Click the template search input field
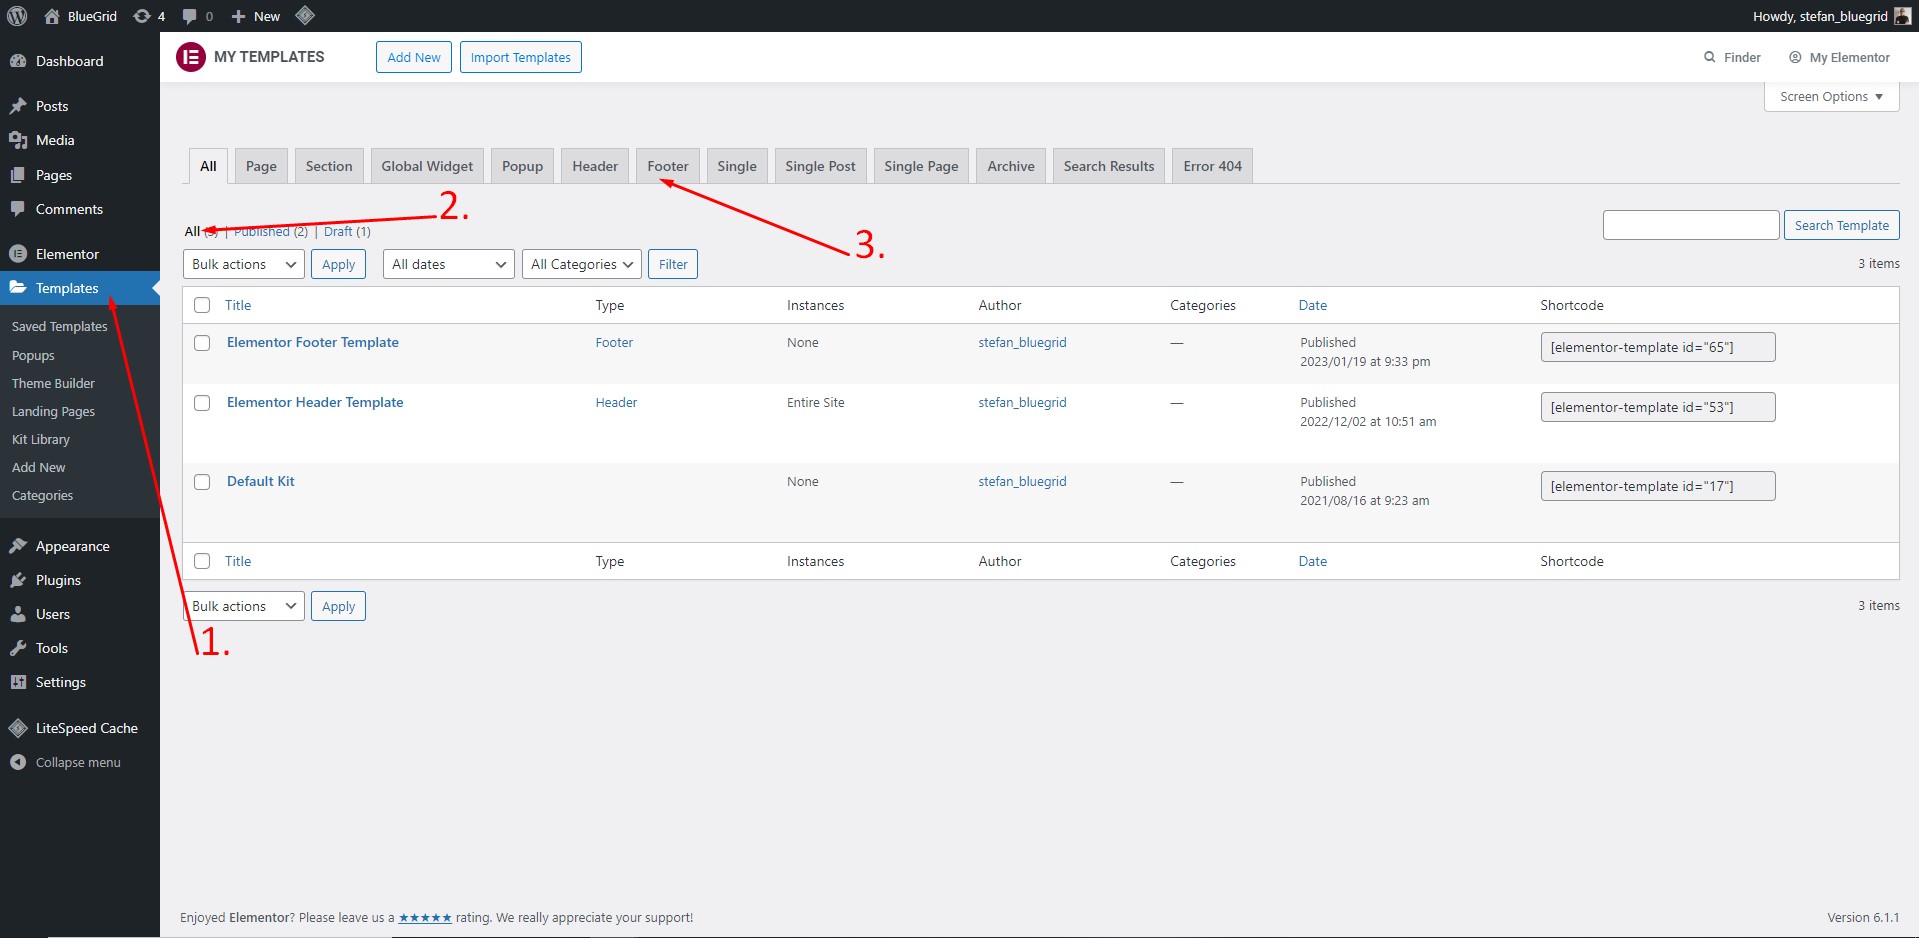Viewport: 1919px width, 938px height. (x=1691, y=225)
